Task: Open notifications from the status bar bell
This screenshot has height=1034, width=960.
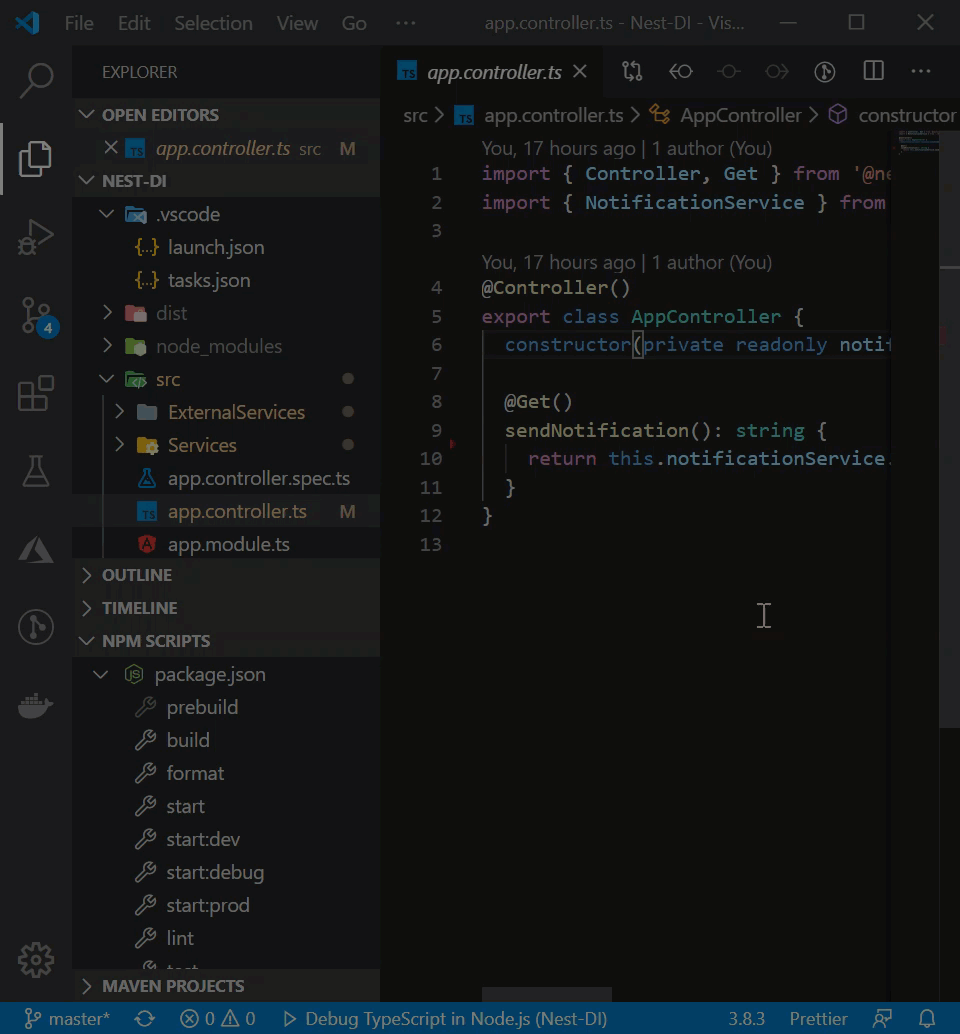Action: pyautogui.click(x=925, y=1018)
